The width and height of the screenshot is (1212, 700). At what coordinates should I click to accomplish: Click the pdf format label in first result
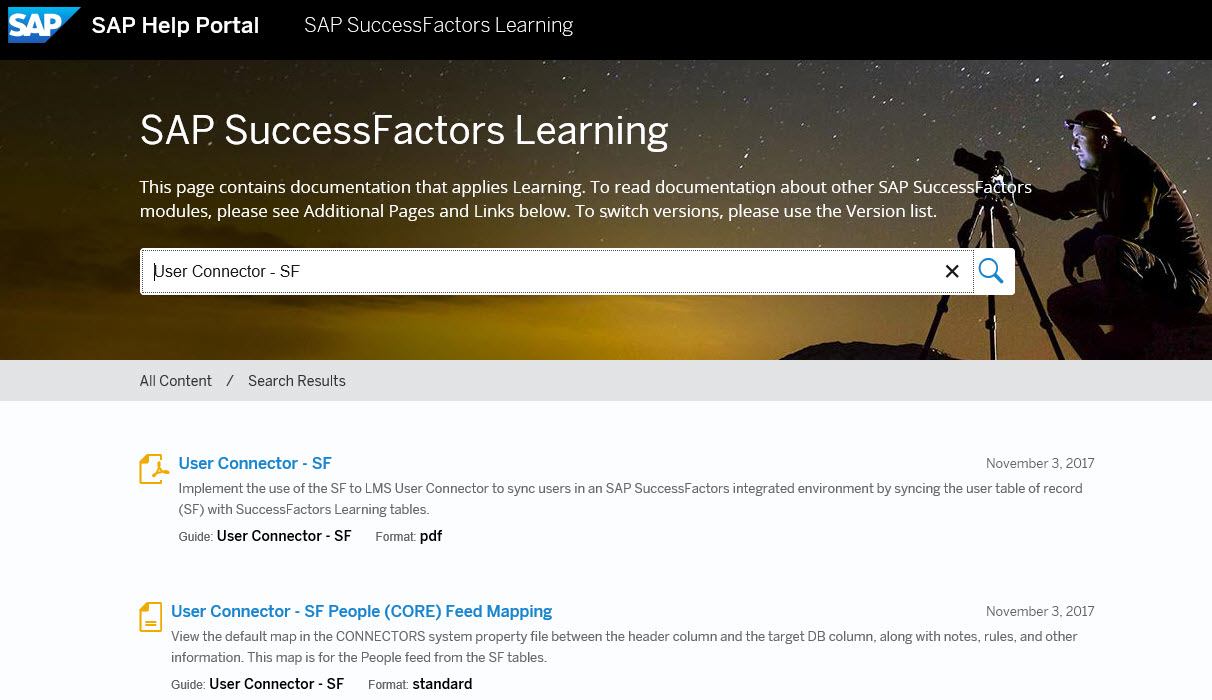point(431,536)
